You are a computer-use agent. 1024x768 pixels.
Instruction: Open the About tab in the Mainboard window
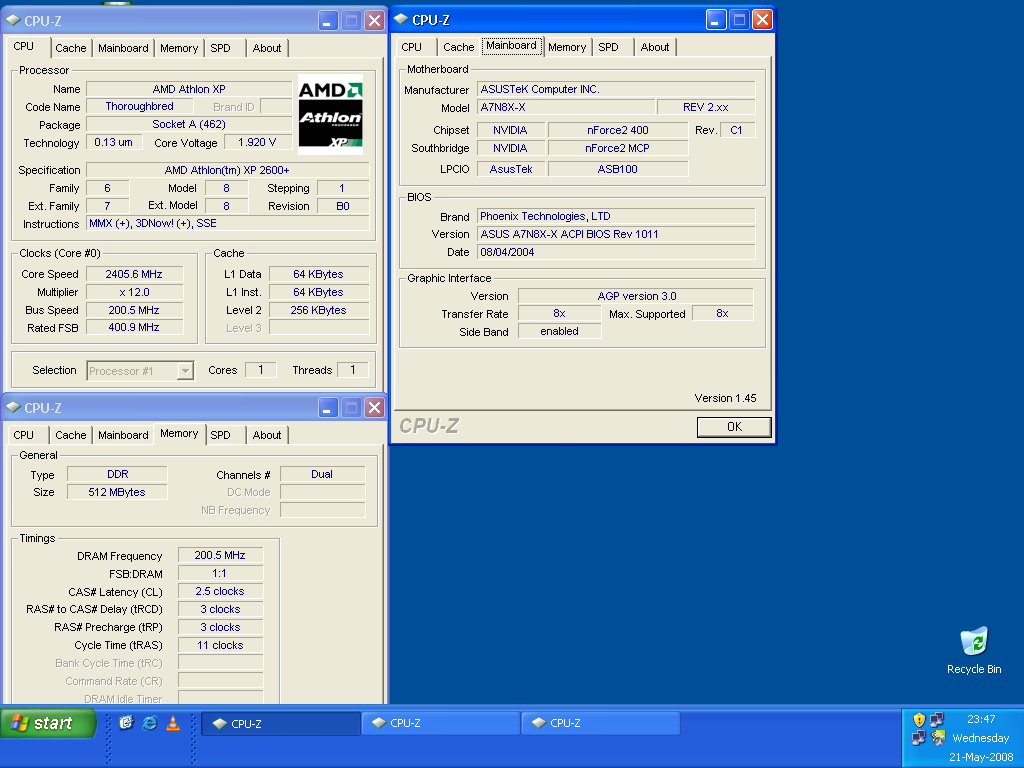pos(654,47)
